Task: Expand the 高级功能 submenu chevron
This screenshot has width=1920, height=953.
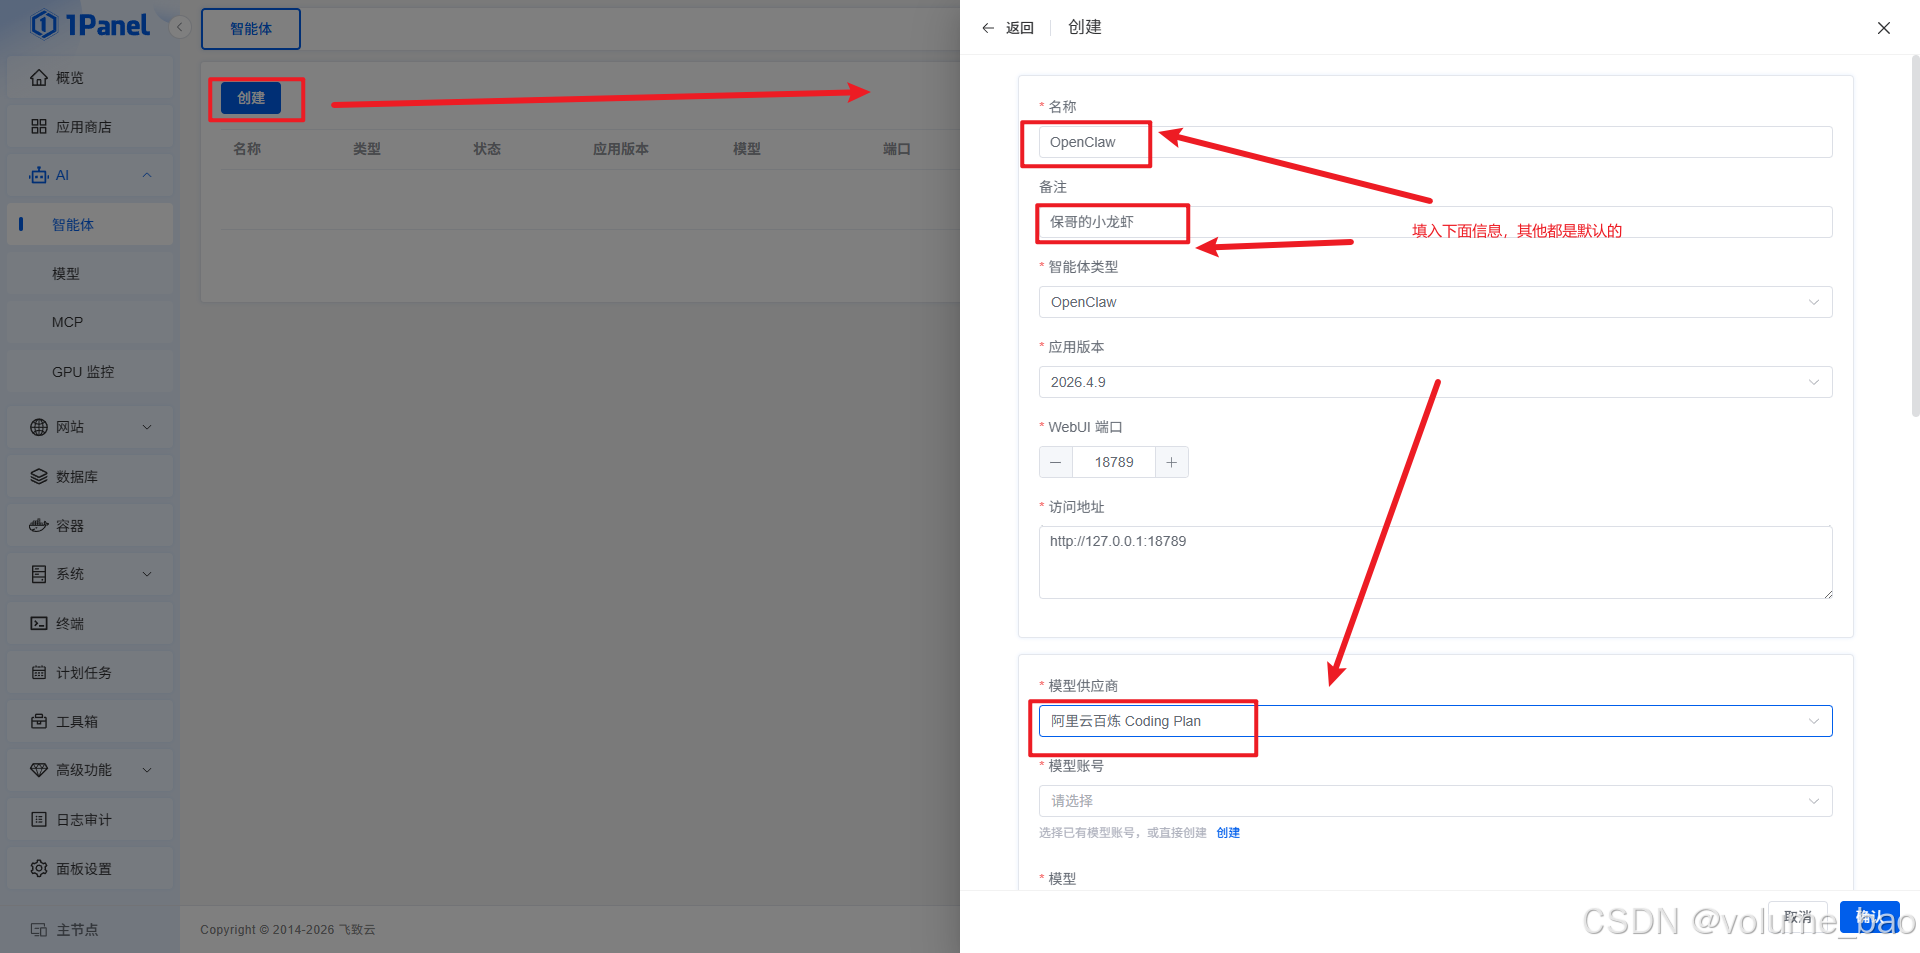Action: click(x=147, y=770)
